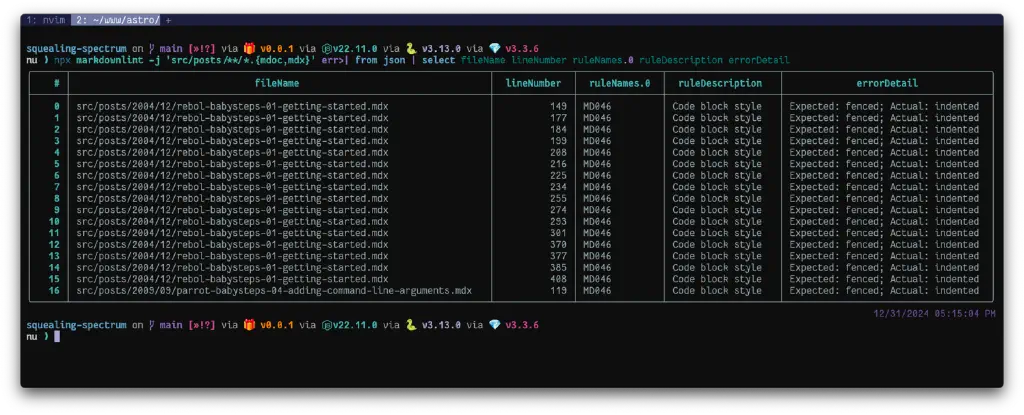Click "Code block style" in row 5
This screenshot has width=1024, height=415.
(717, 164)
